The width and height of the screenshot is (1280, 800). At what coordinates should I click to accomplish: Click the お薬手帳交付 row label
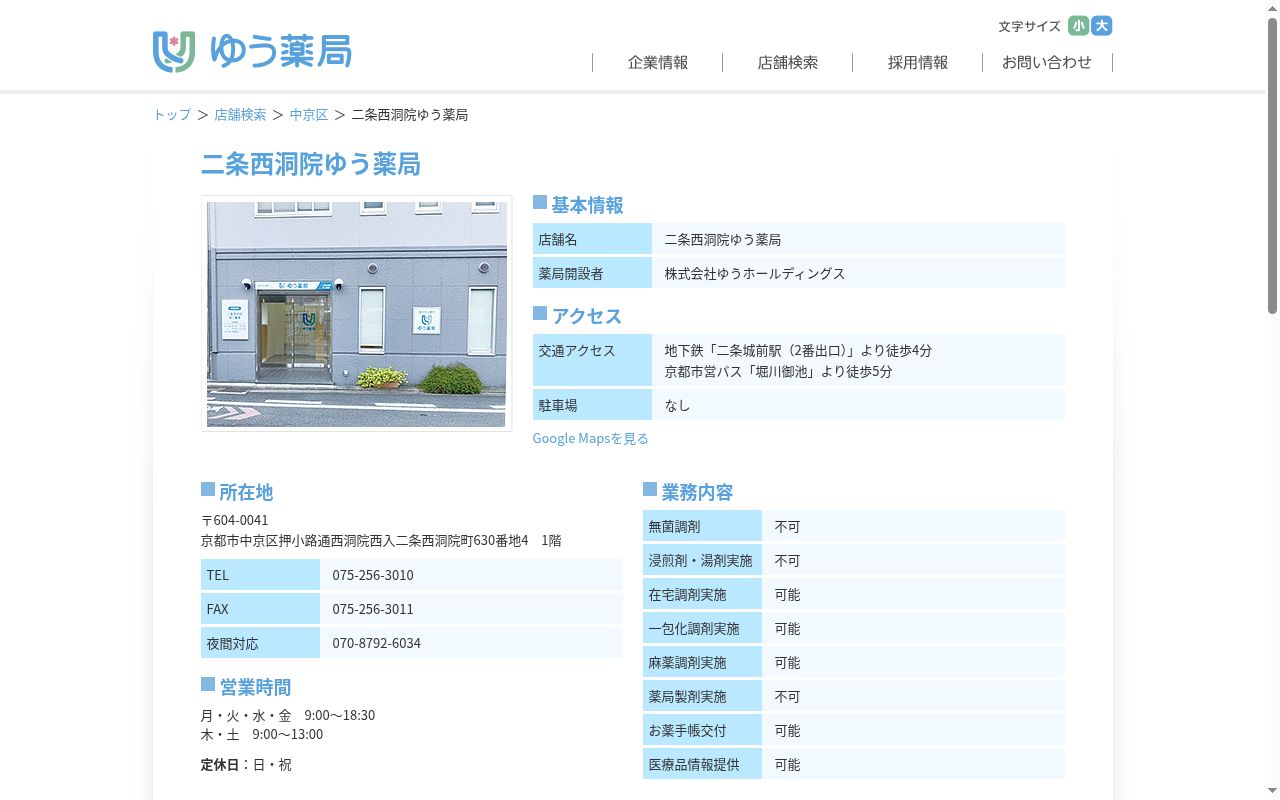pos(702,730)
